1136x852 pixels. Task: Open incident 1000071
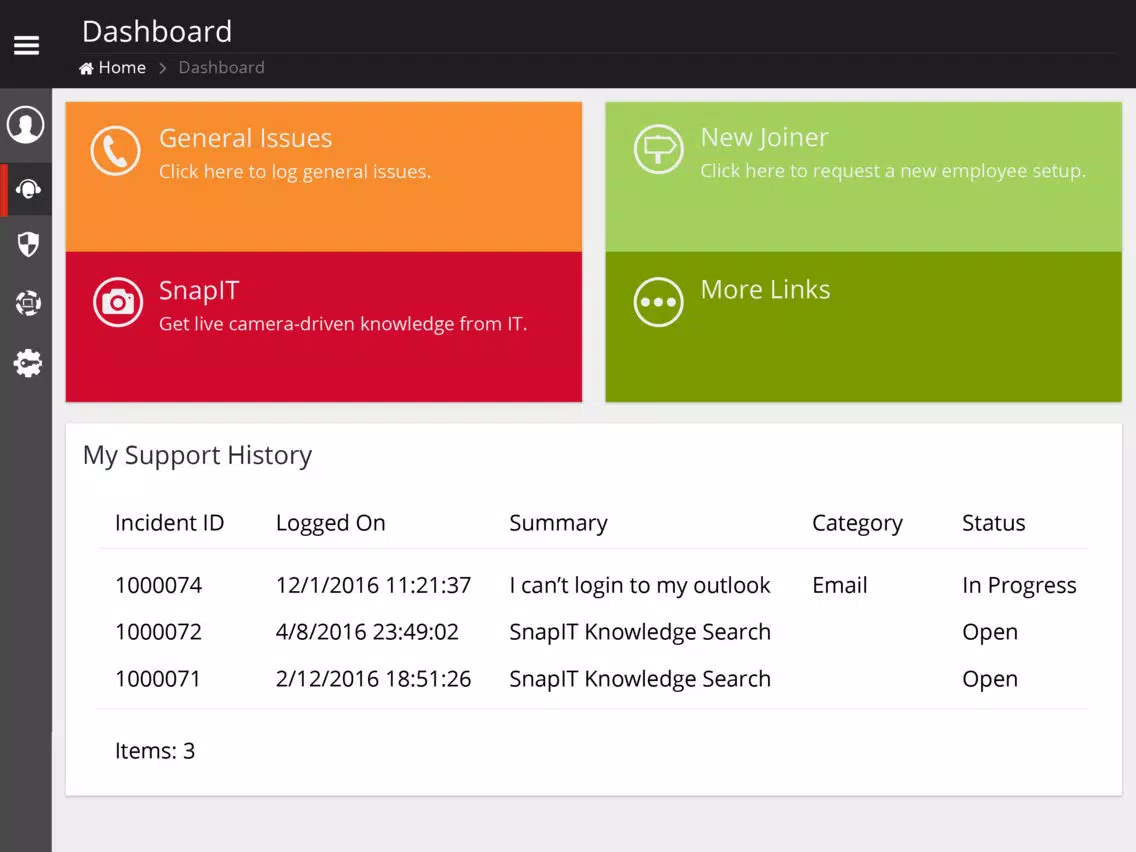point(158,679)
